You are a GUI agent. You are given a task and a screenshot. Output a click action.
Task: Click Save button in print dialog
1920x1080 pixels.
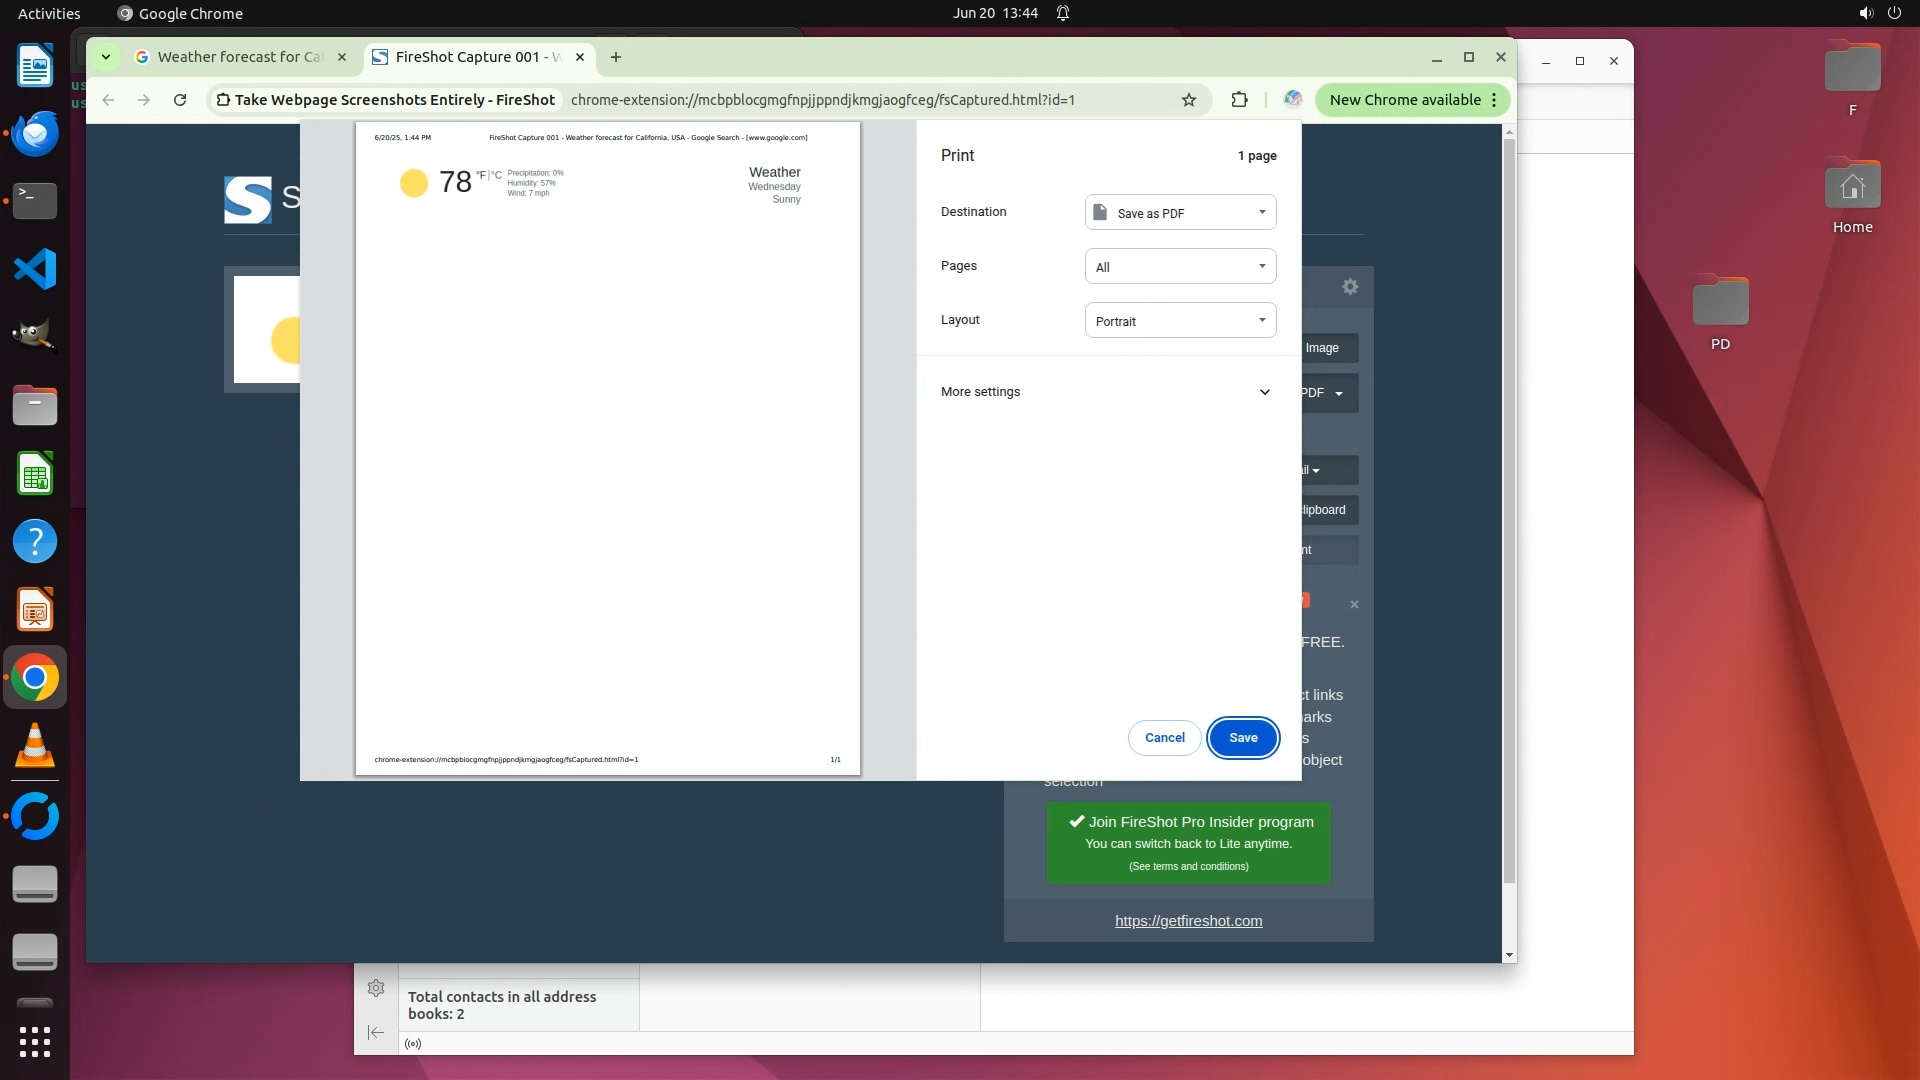pyautogui.click(x=1243, y=738)
